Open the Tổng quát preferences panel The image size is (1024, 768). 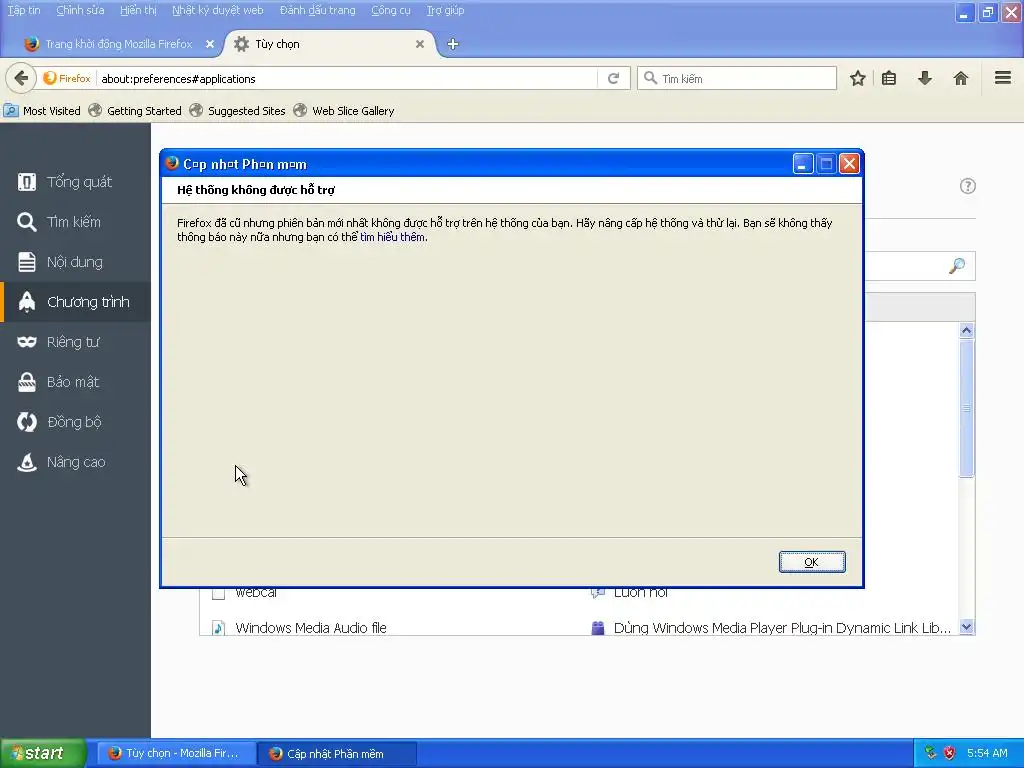pos(76,182)
